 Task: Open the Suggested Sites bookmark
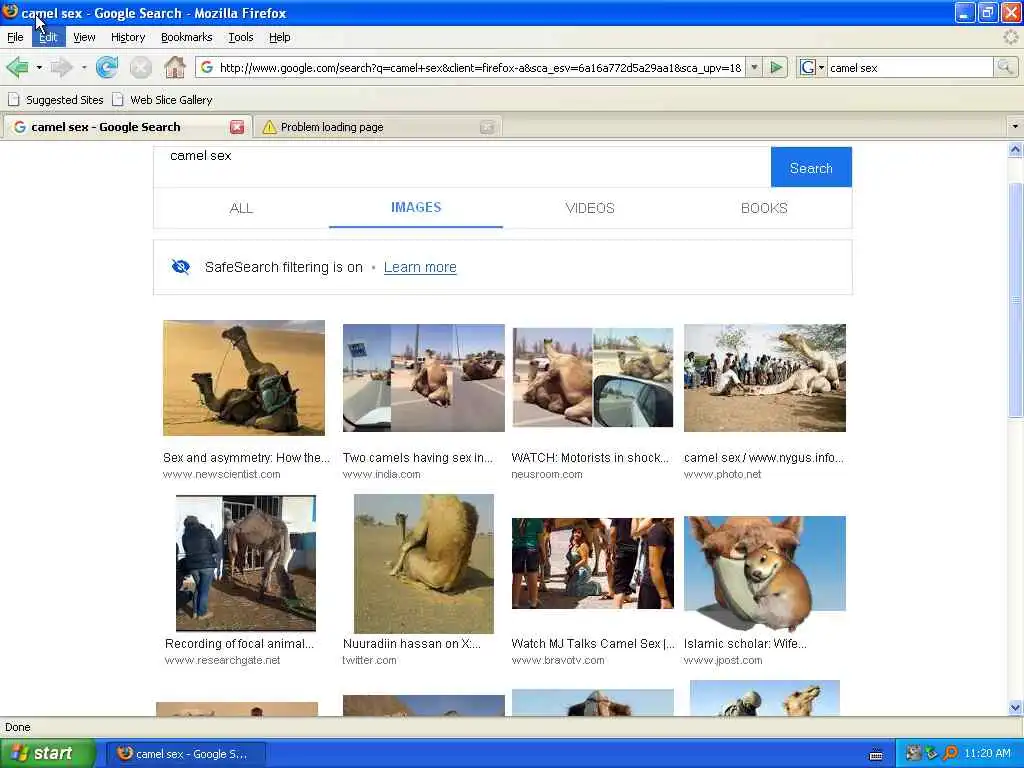[56, 100]
